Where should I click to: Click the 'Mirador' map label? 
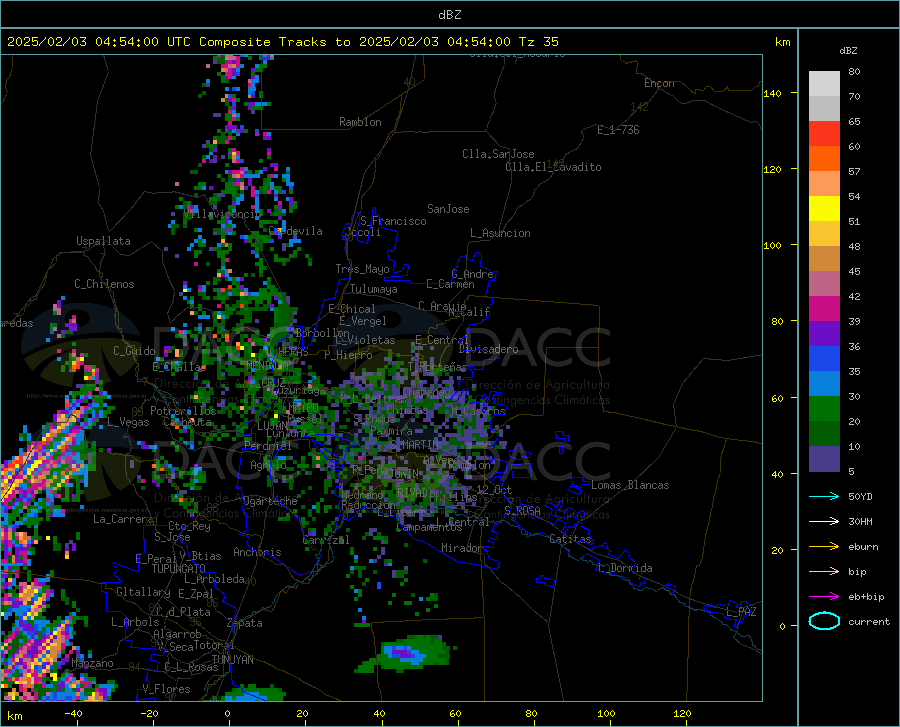tap(462, 548)
